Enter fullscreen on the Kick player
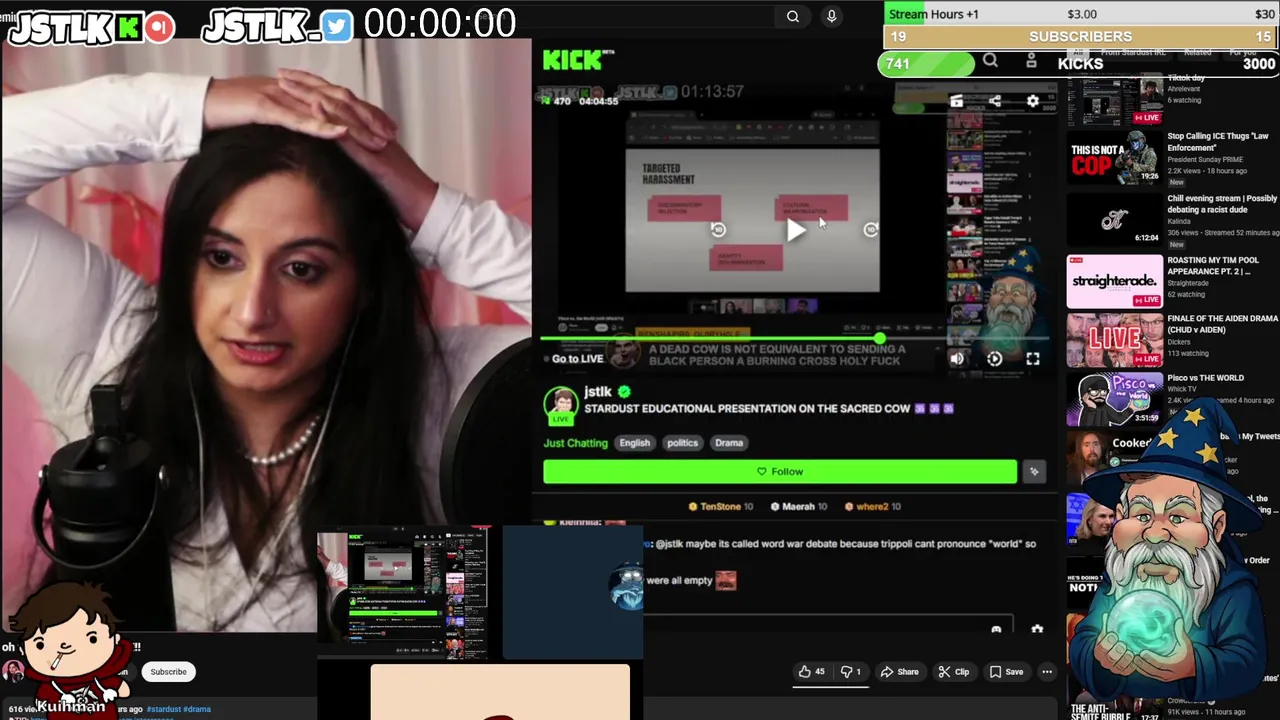Image resolution: width=1280 pixels, height=720 pixels. (x=1033, y=359)
